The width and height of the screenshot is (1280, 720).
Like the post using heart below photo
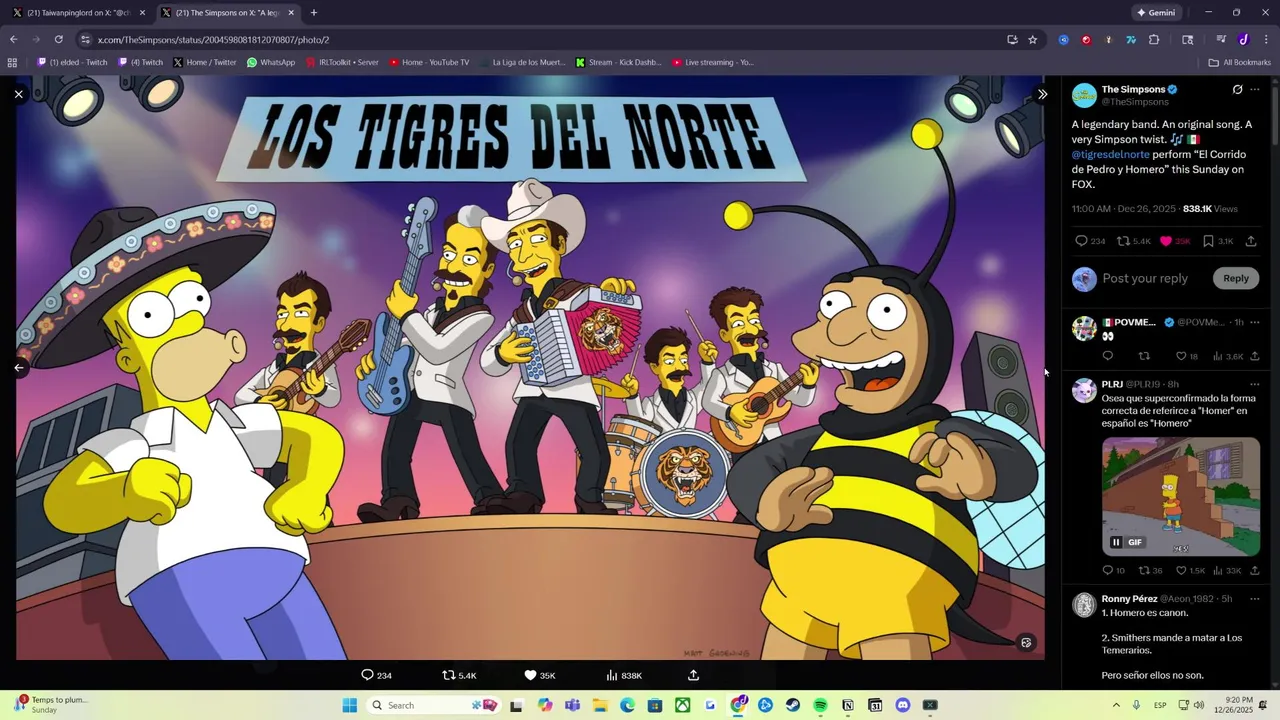click(531, 675)
